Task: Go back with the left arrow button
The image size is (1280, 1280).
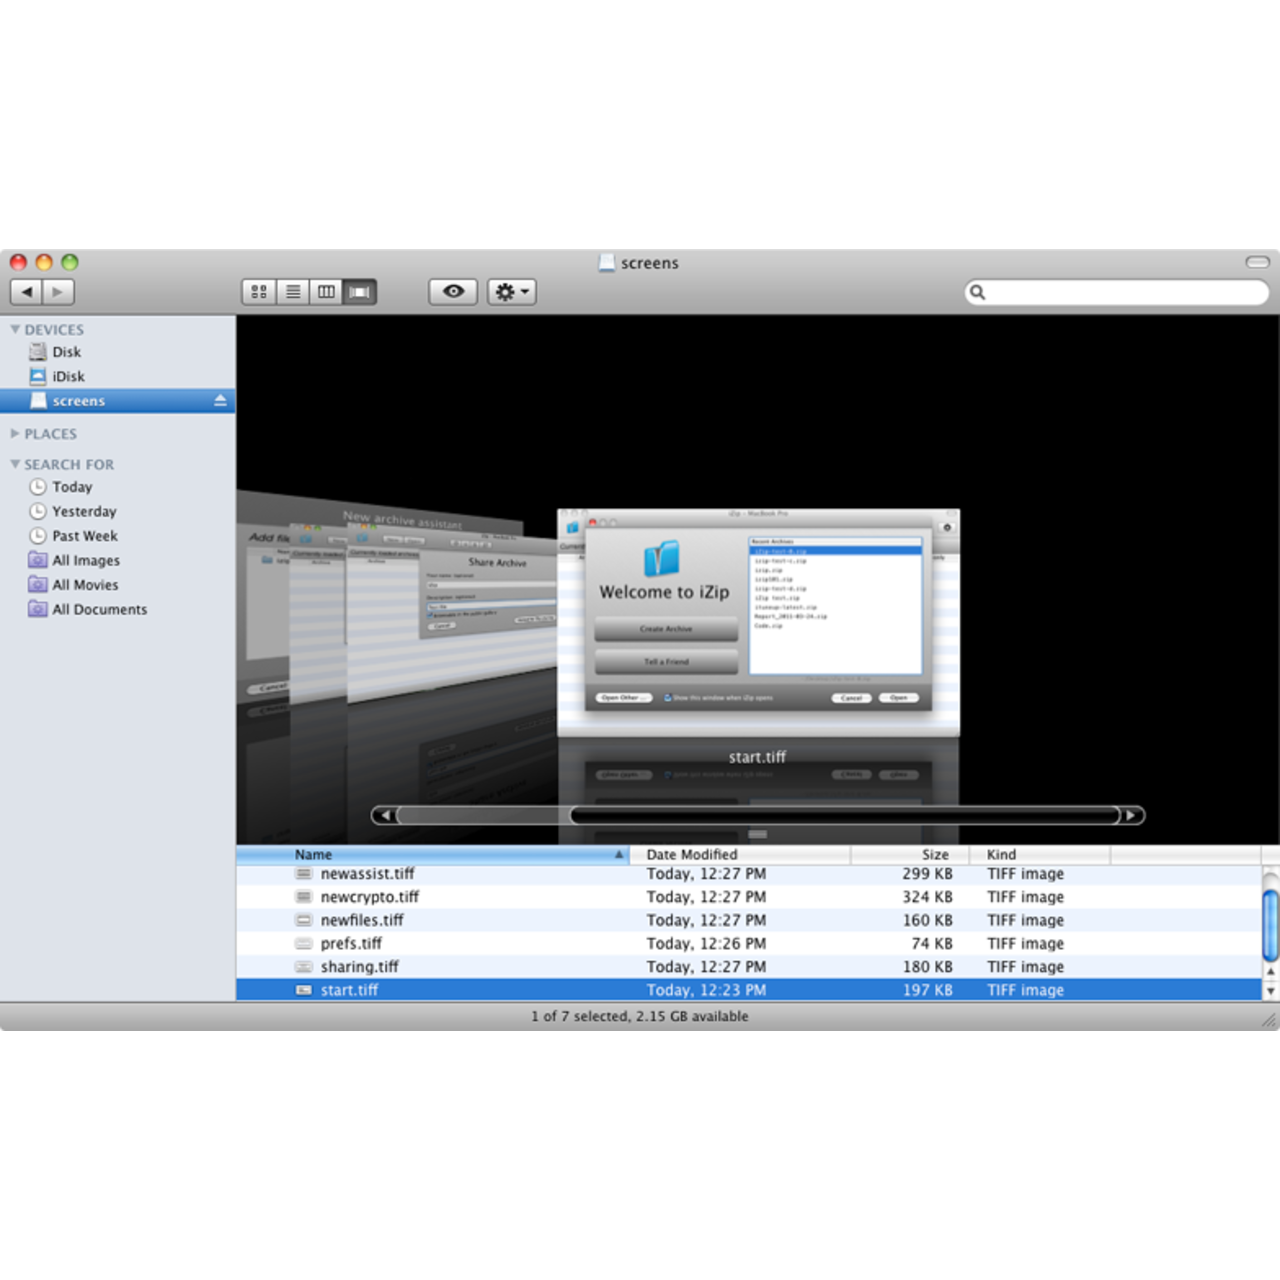Action: tap(27, 292)
